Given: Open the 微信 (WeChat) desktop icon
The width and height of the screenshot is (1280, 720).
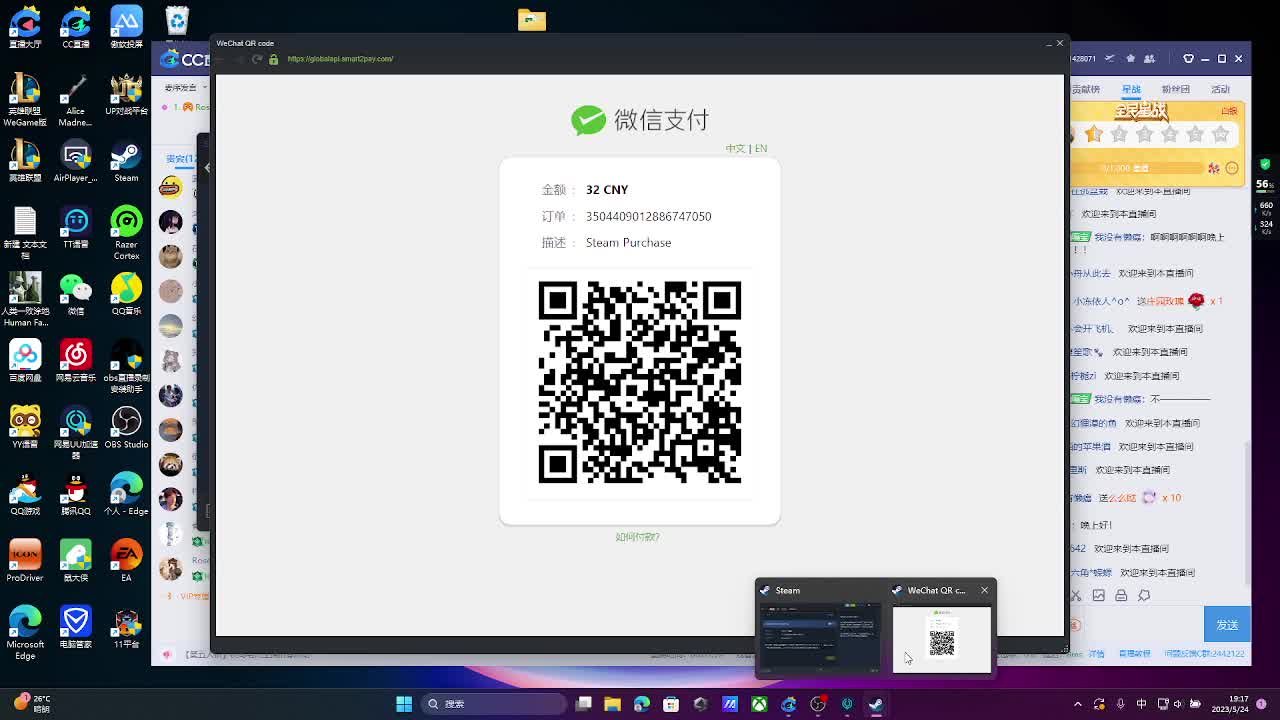Looking at the screenshot, I should coord(76,296).
